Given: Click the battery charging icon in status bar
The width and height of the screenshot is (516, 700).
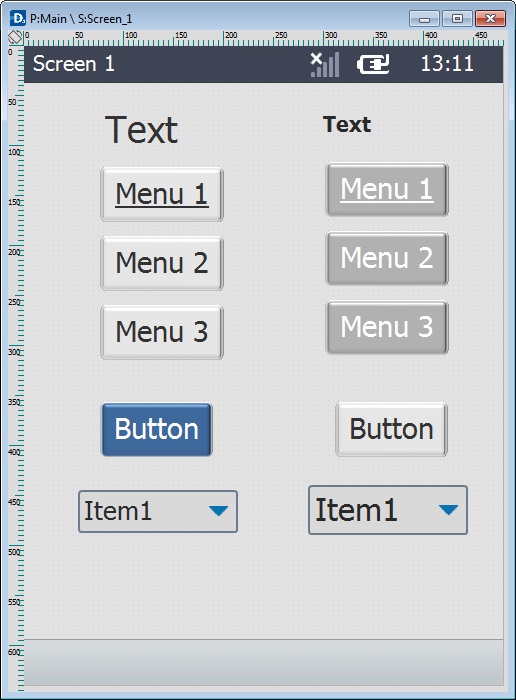Looking at the screenshot, I should point(373,64).
